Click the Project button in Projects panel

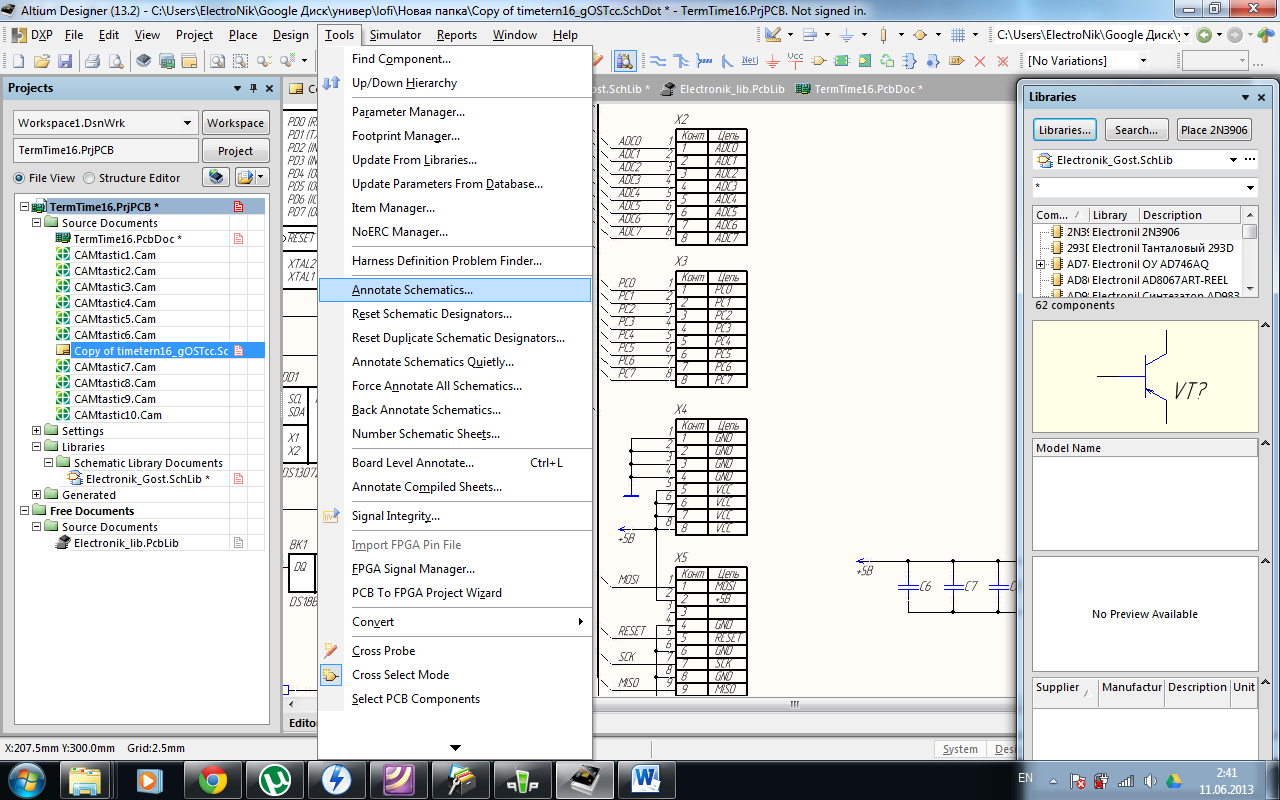236,151
